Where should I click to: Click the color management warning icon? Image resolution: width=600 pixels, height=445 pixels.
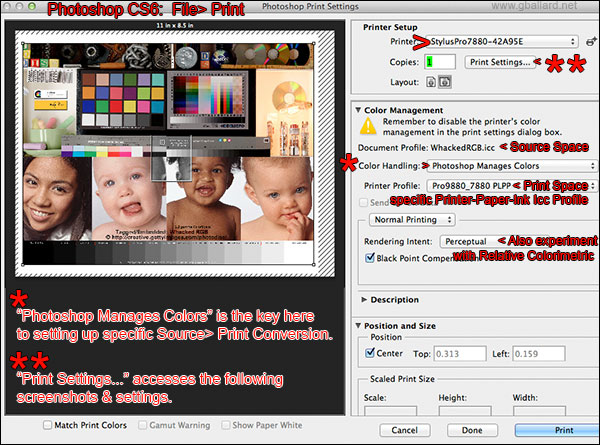tap(368, 126)
